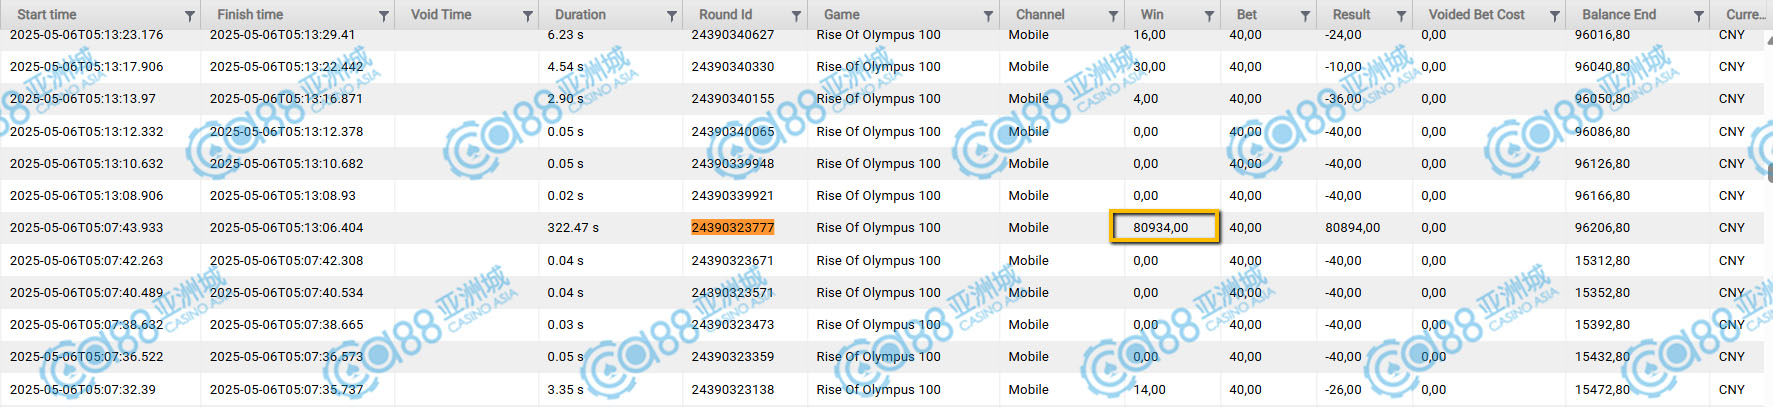This screenshot has height=407, width=1773.
Task: Select Result cell showing 80894,00
Action: coord(1353,228)
